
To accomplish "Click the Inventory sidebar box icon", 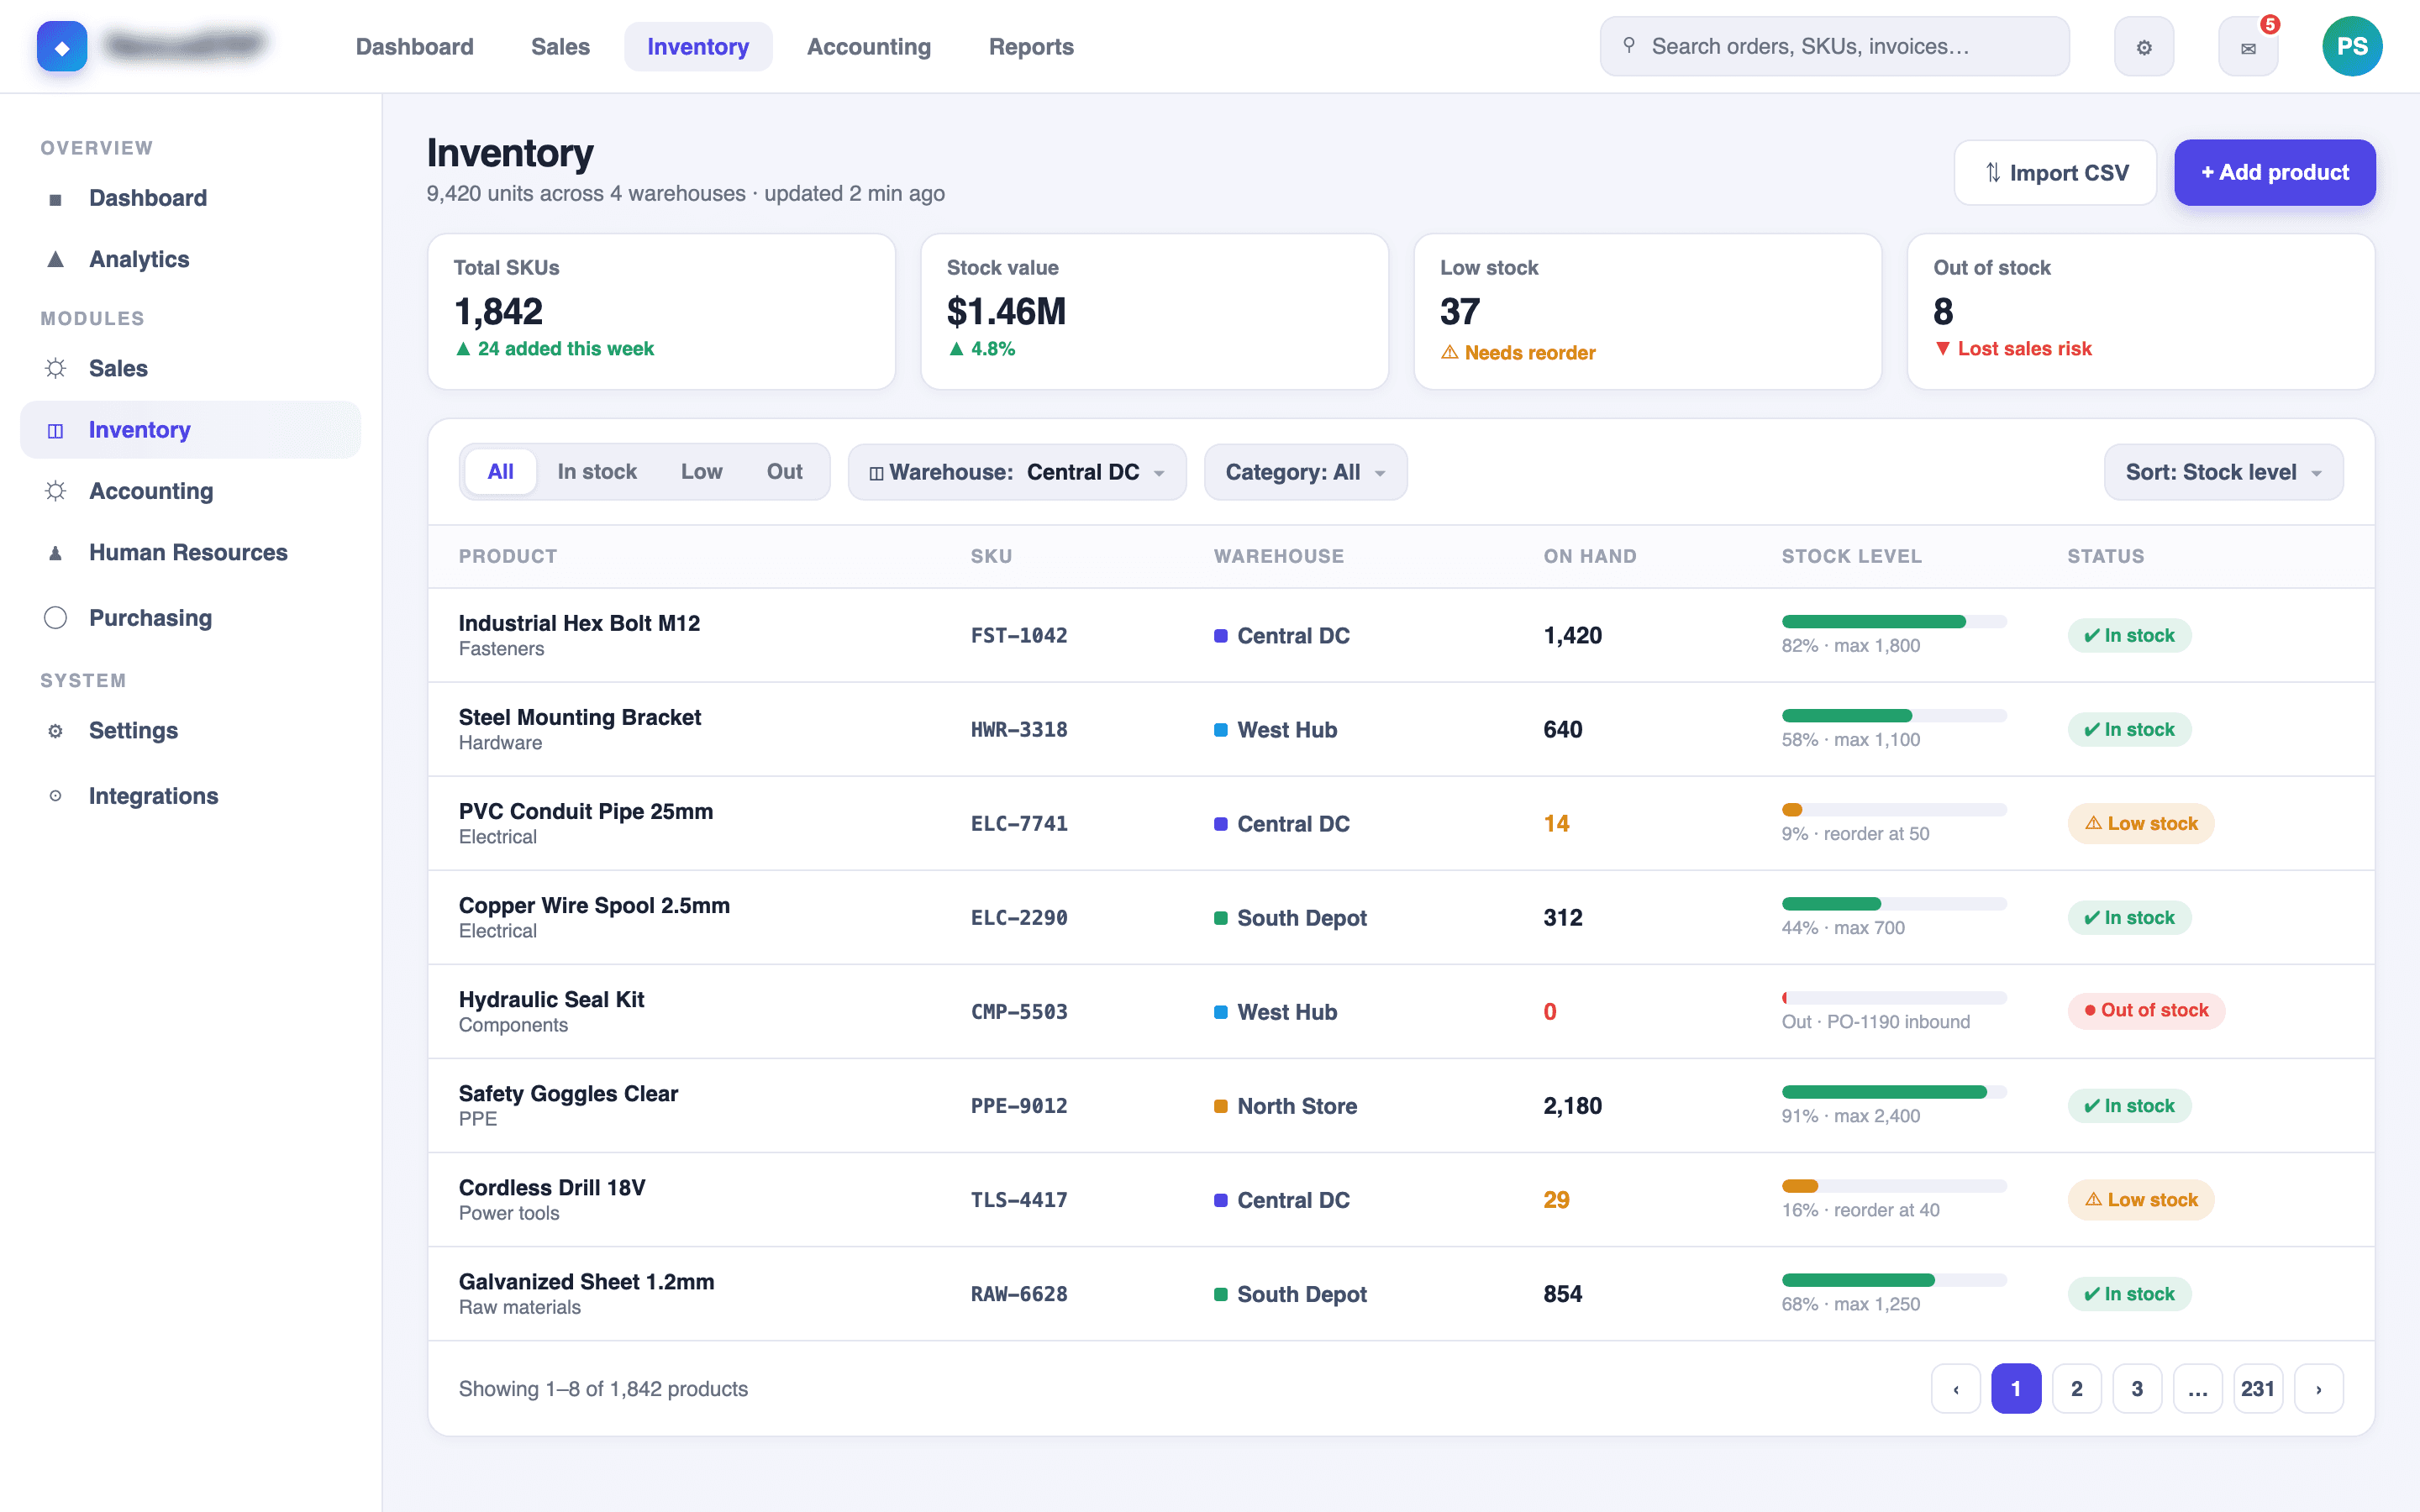I will [x=56, y=430].
